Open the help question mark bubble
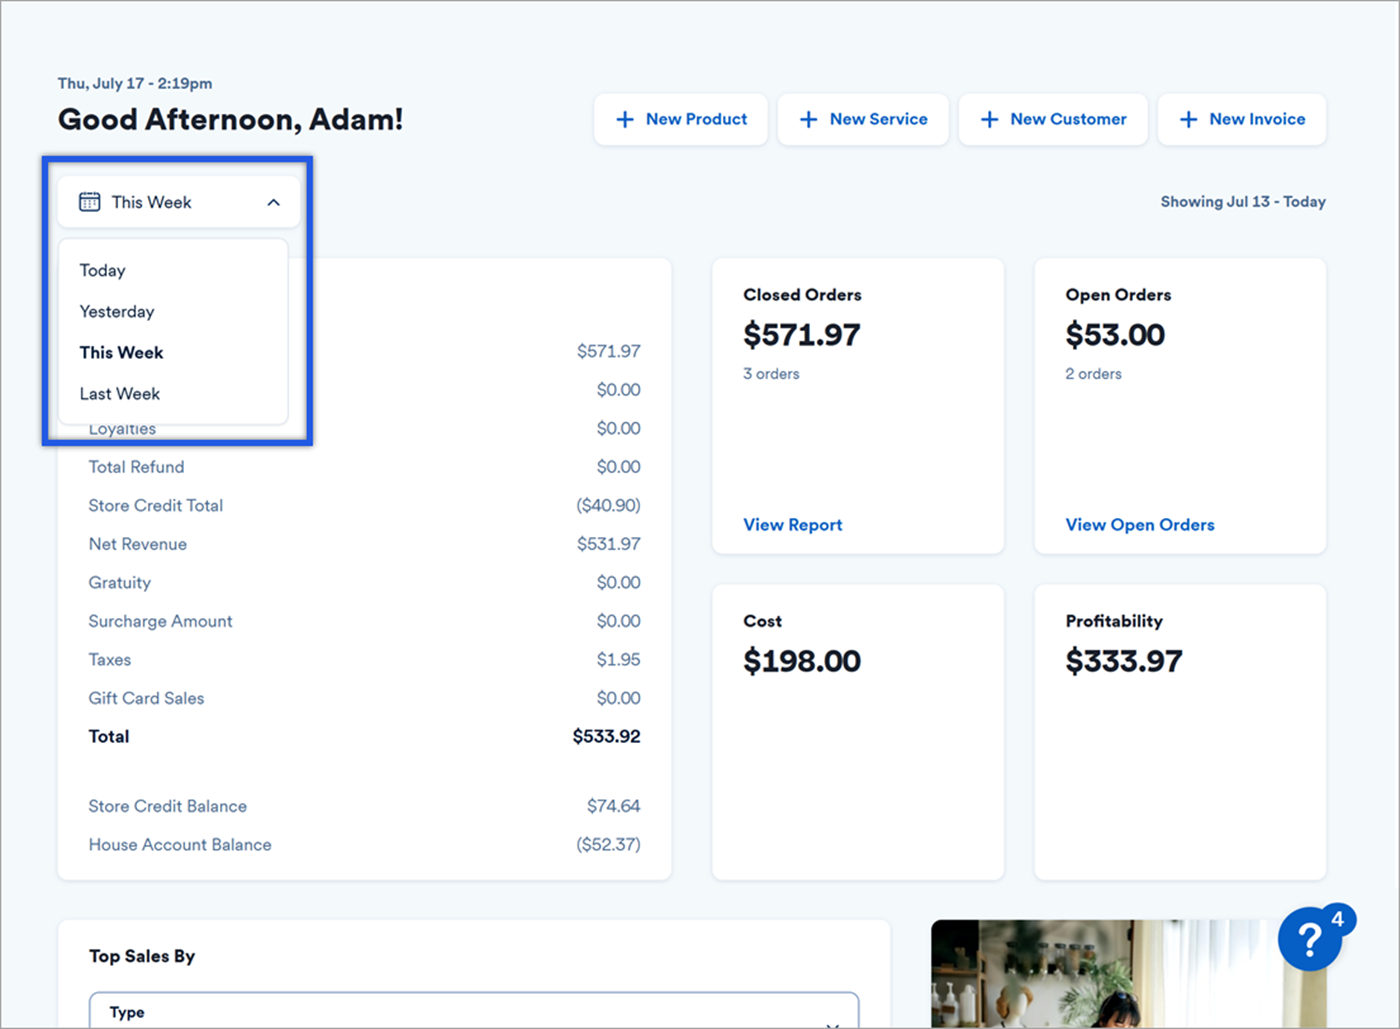The image size is (1400, 1029). [x=1308, y=939]
